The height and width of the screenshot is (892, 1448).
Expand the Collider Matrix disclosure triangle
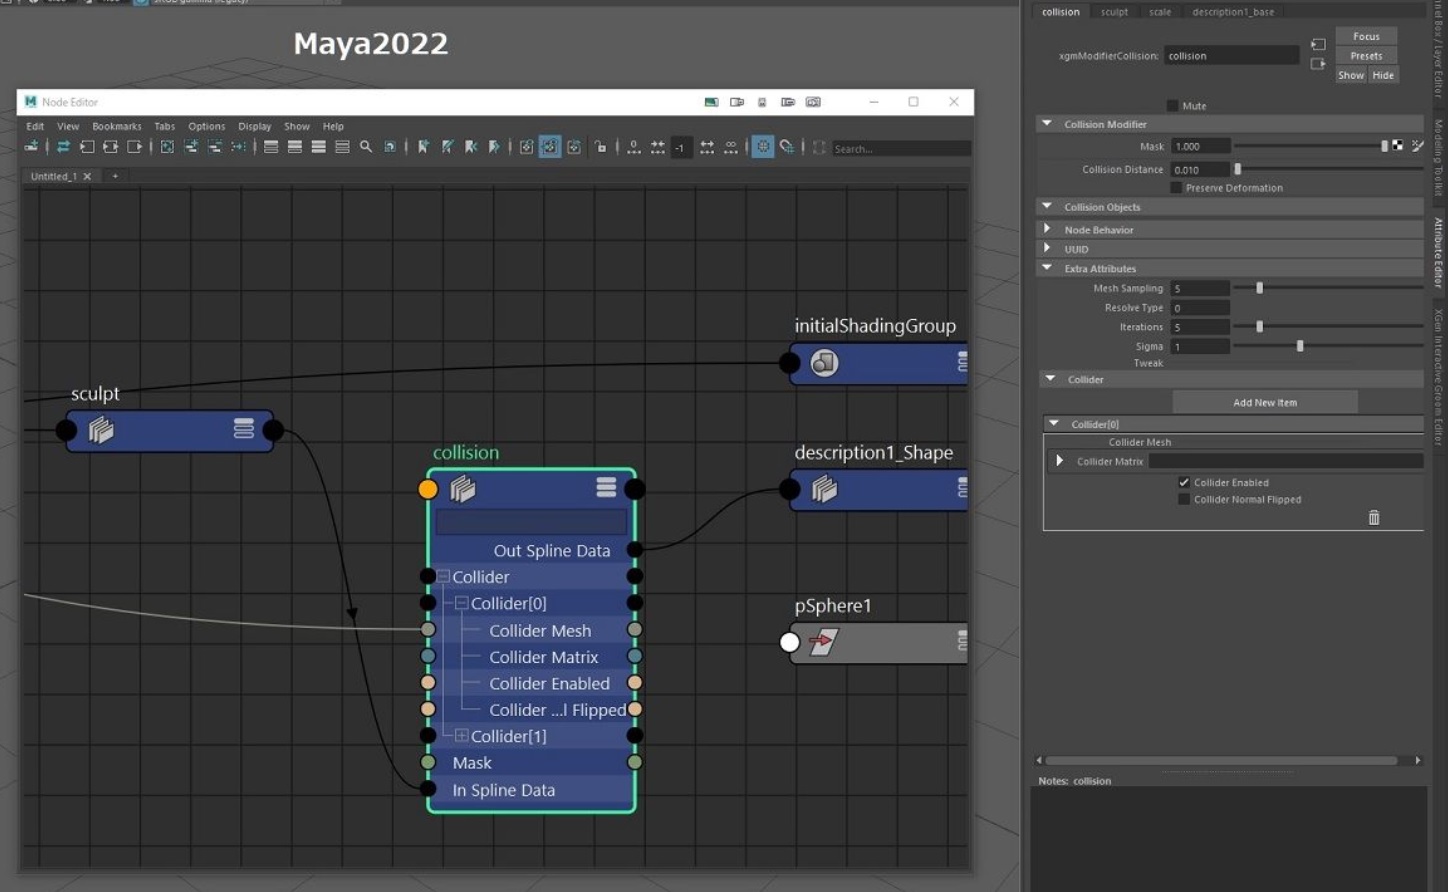pos(1059,461)
